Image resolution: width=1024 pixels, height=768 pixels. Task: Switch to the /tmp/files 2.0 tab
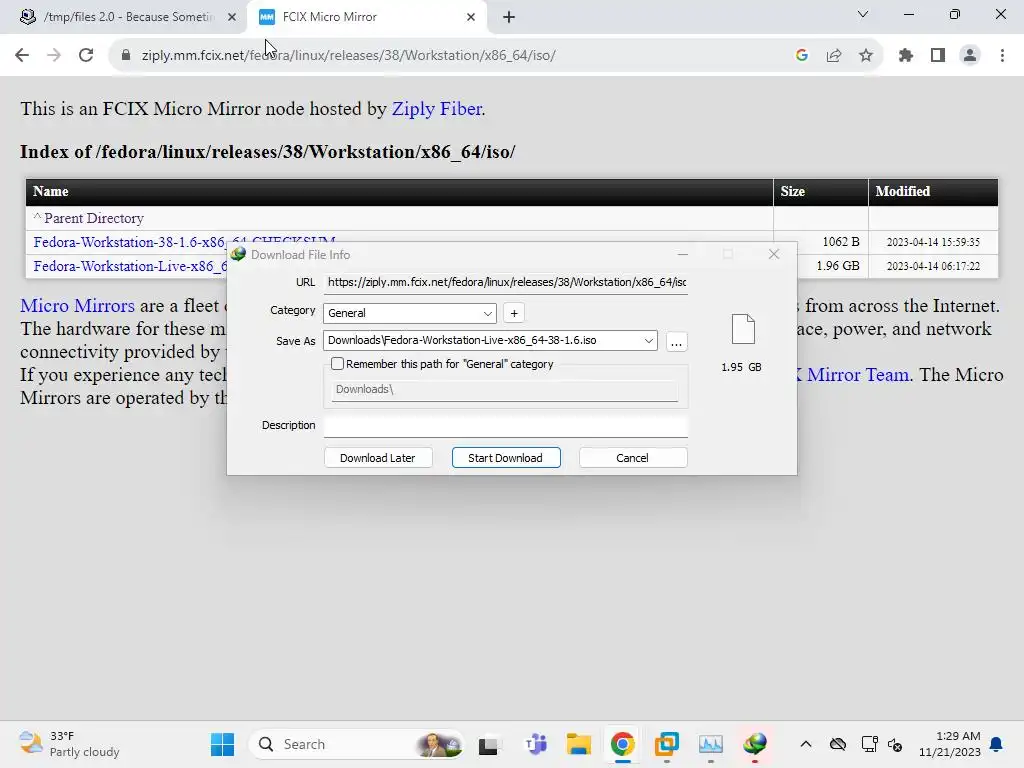124,18
